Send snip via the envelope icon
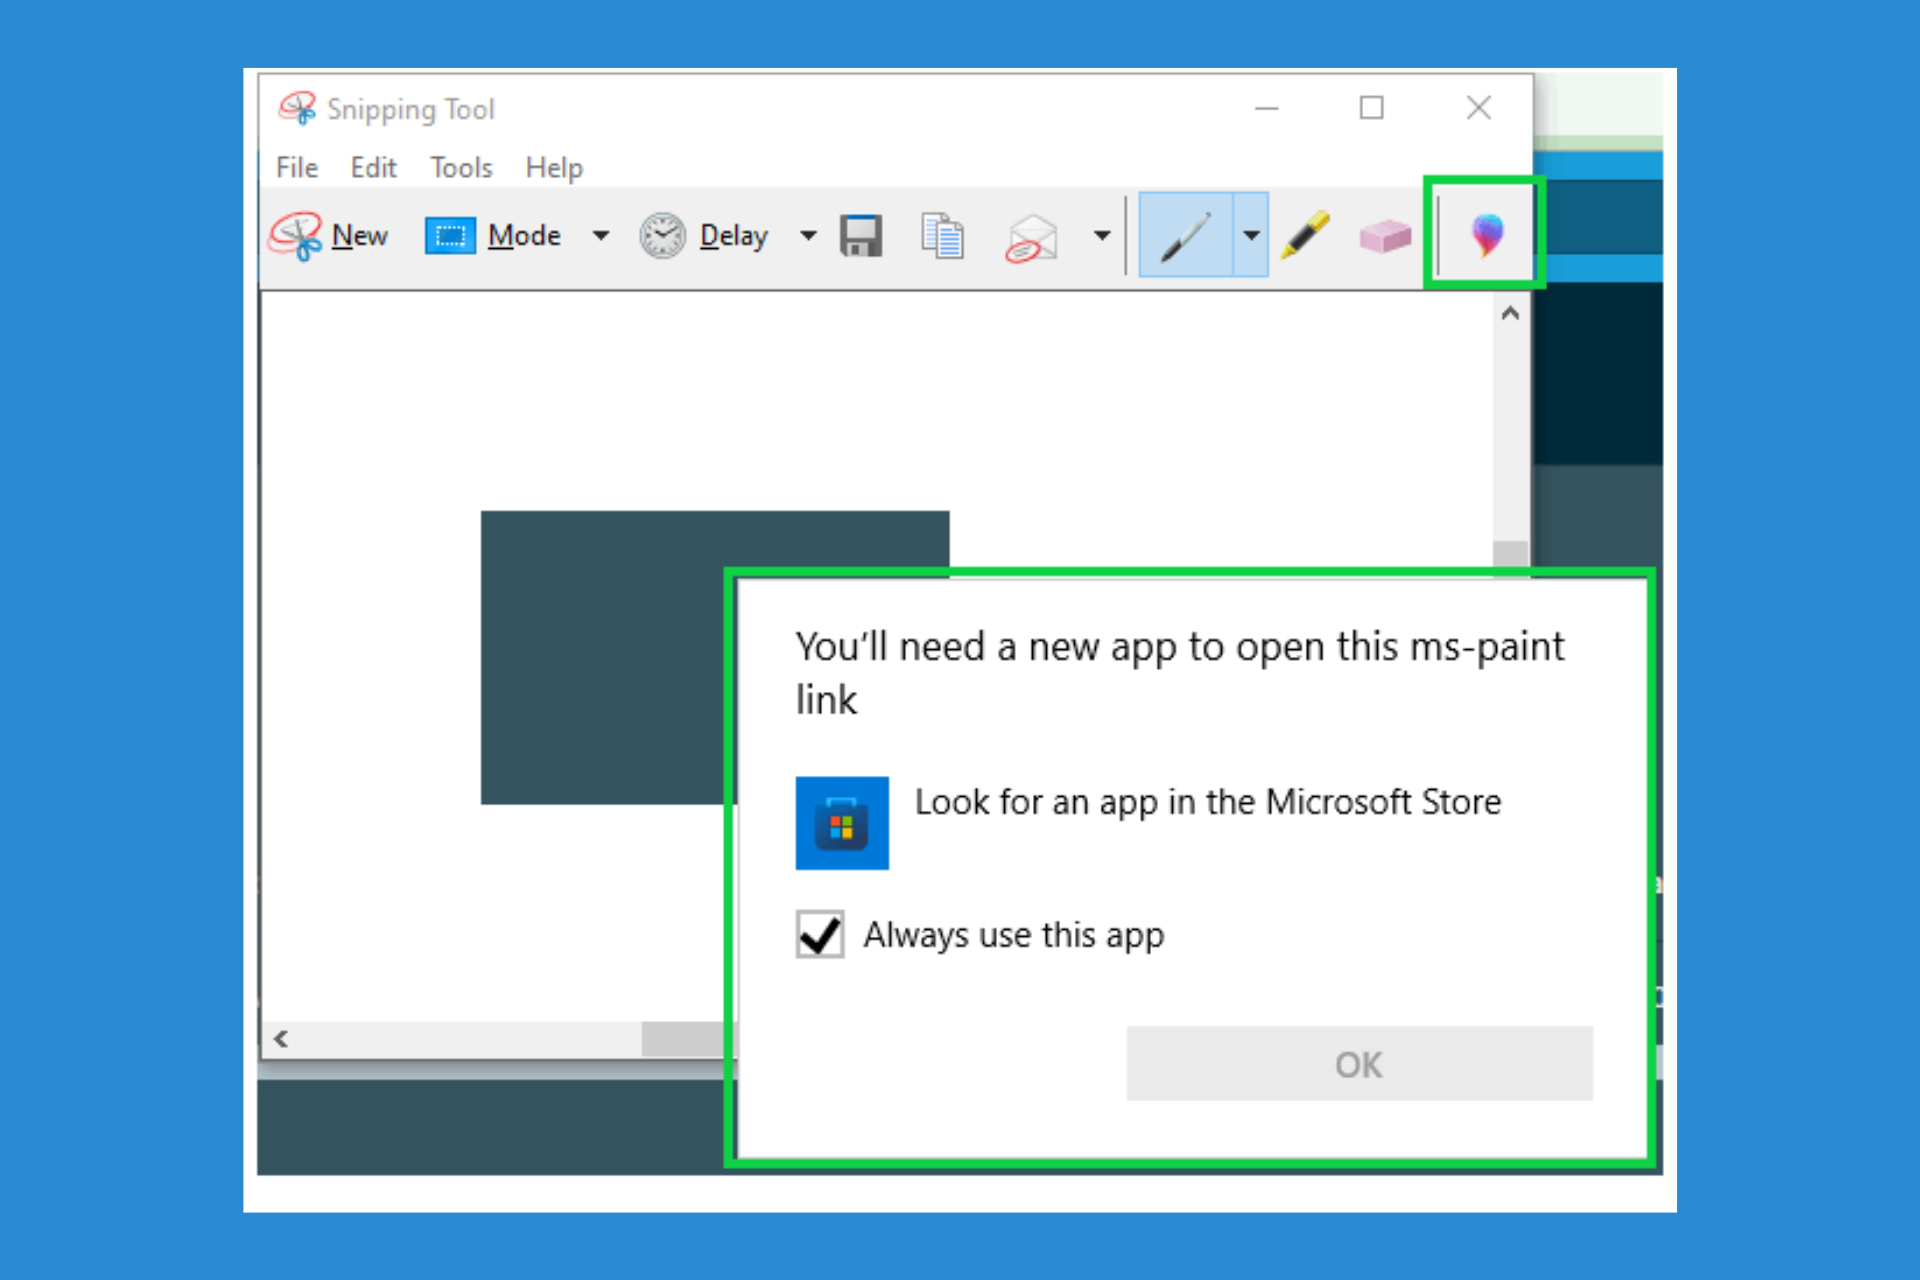Screen dimensions: 1920x1280 pyautogui.click(x=1032, y=238)
